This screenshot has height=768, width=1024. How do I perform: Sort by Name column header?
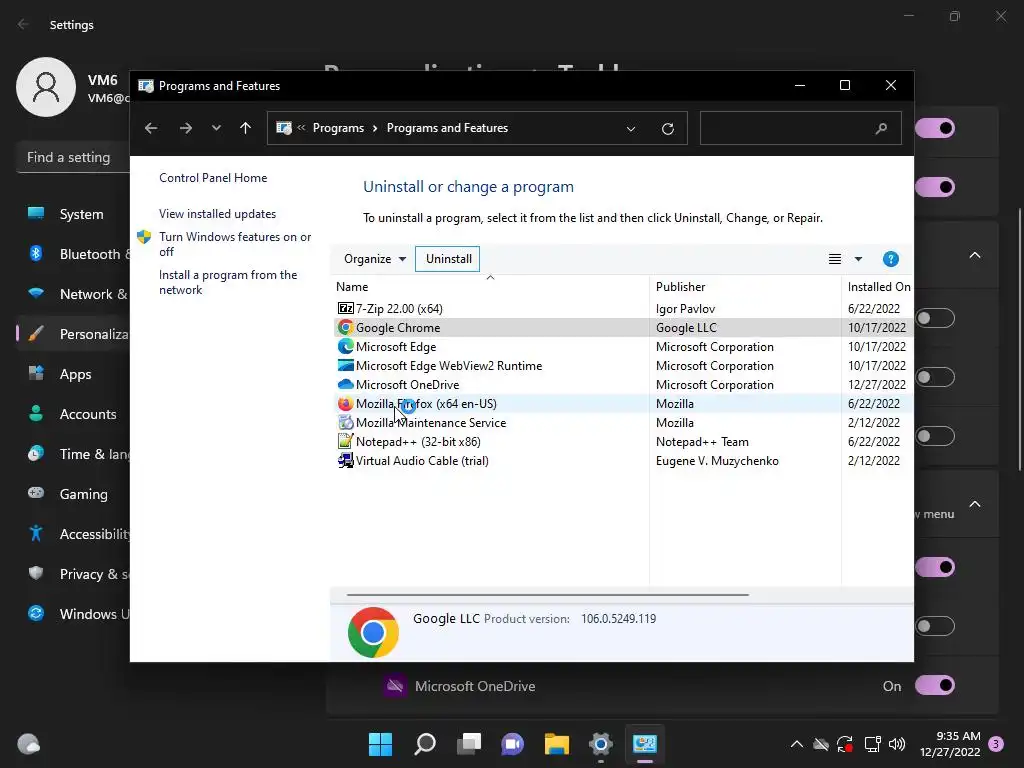490,287
